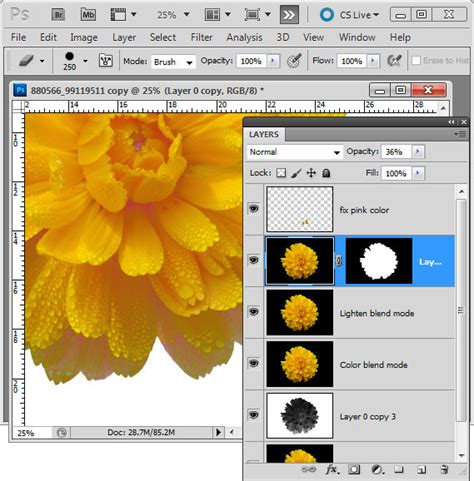Add a layer mask from the panel's bottom icons

point(354,470)
